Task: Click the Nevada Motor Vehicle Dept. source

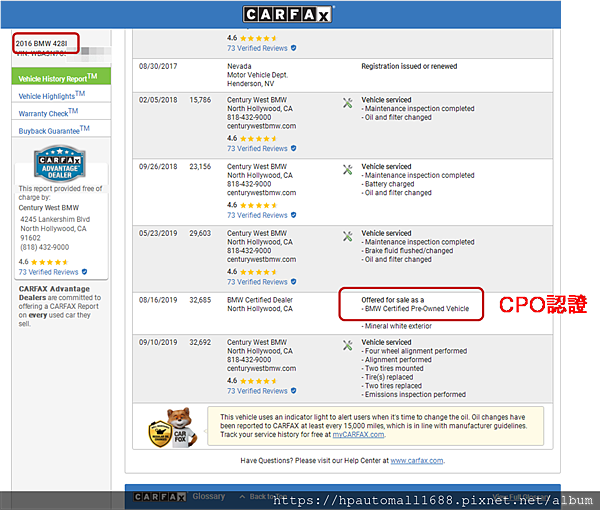Action: 258,70
